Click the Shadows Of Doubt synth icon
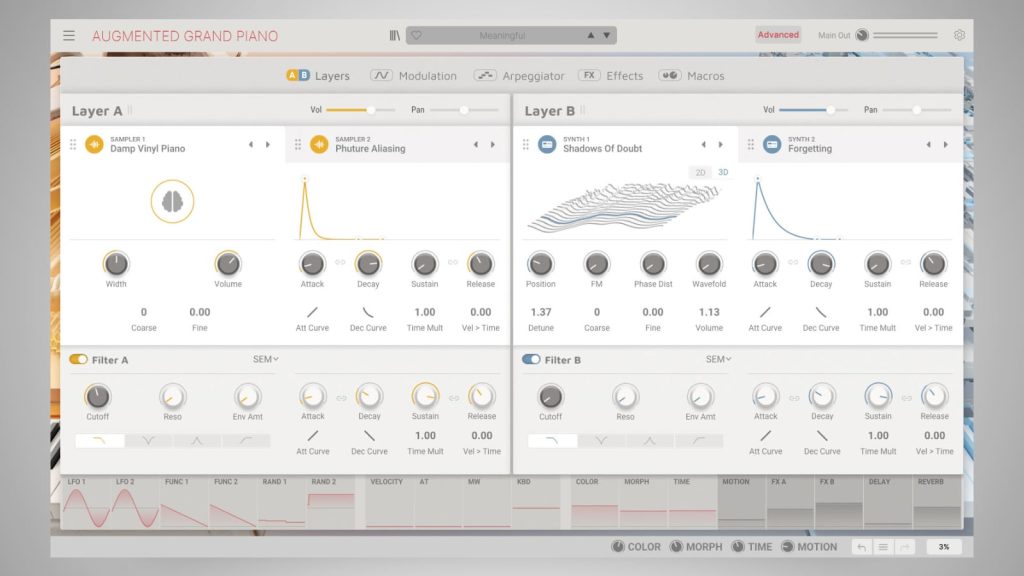 [x=548, y=144]
